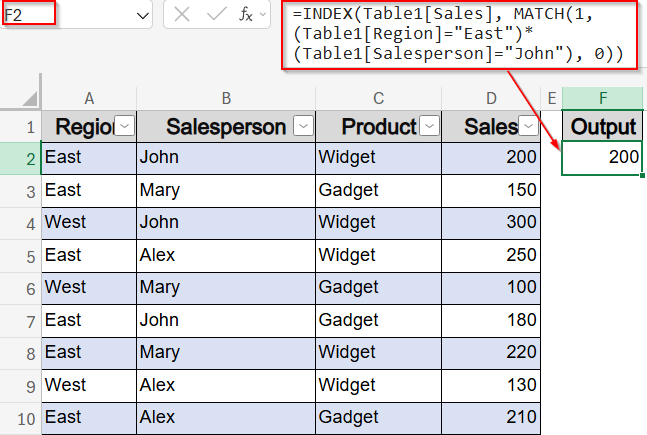Viewport: 647px width, 435px height.
Task: Click Gadget in row 3
Action: pos(379,191)
